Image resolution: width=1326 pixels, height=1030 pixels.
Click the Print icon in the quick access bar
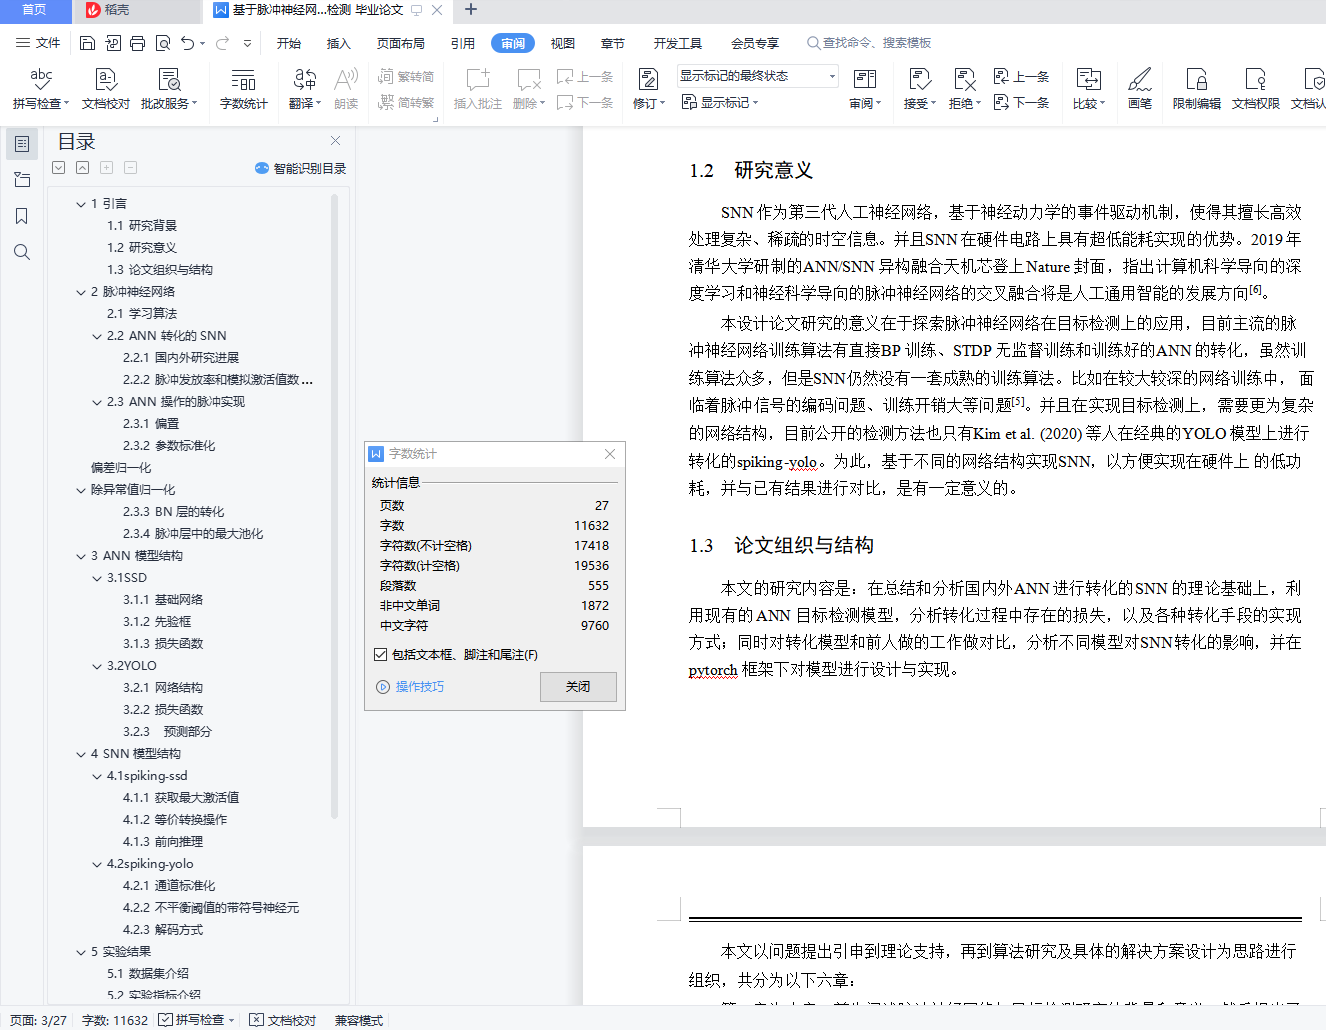click(137, 43)
